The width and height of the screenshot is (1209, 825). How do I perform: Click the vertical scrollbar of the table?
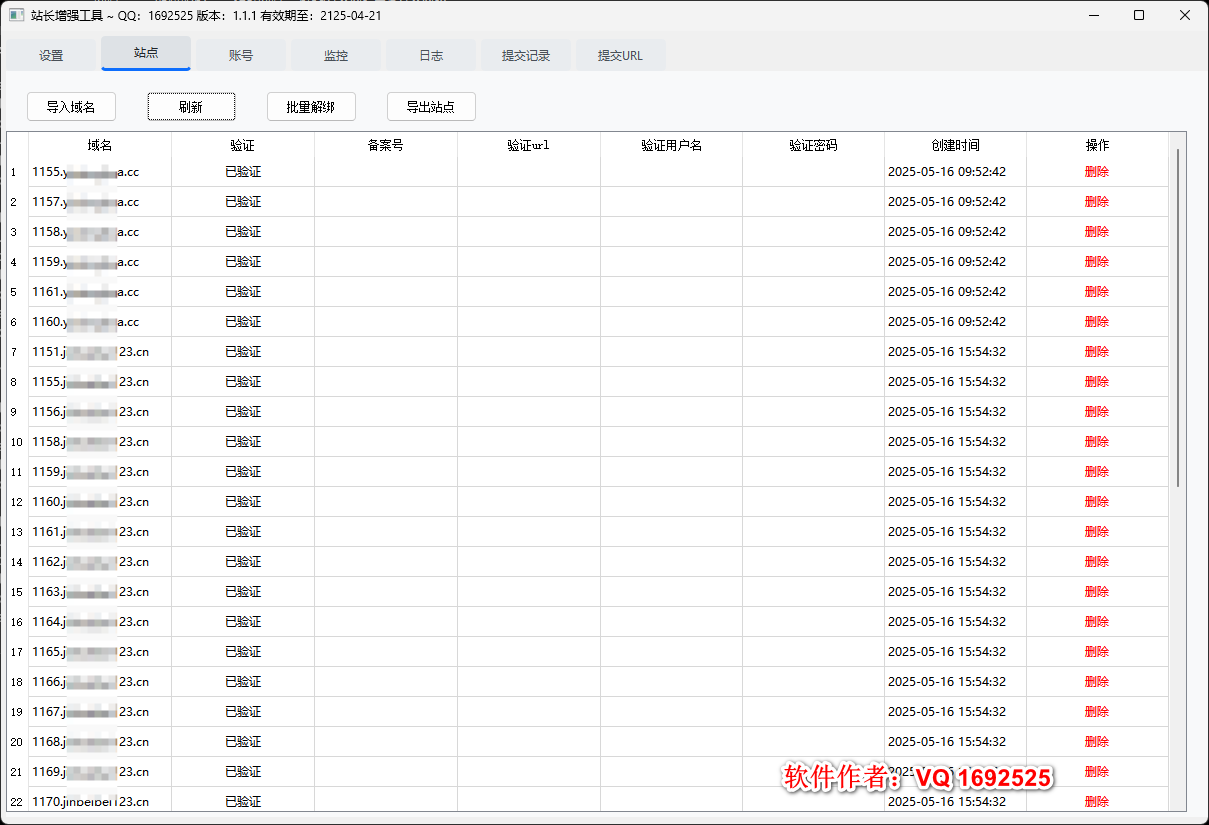click(1178, 320)
